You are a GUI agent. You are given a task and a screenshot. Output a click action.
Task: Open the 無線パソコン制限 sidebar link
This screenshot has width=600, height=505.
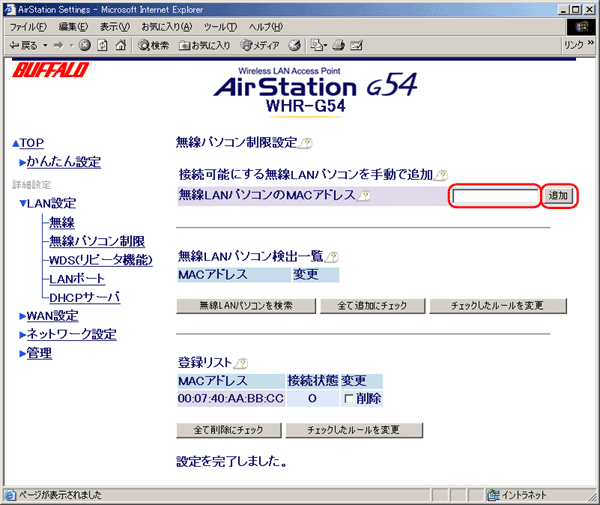click(x=97, y=241)
